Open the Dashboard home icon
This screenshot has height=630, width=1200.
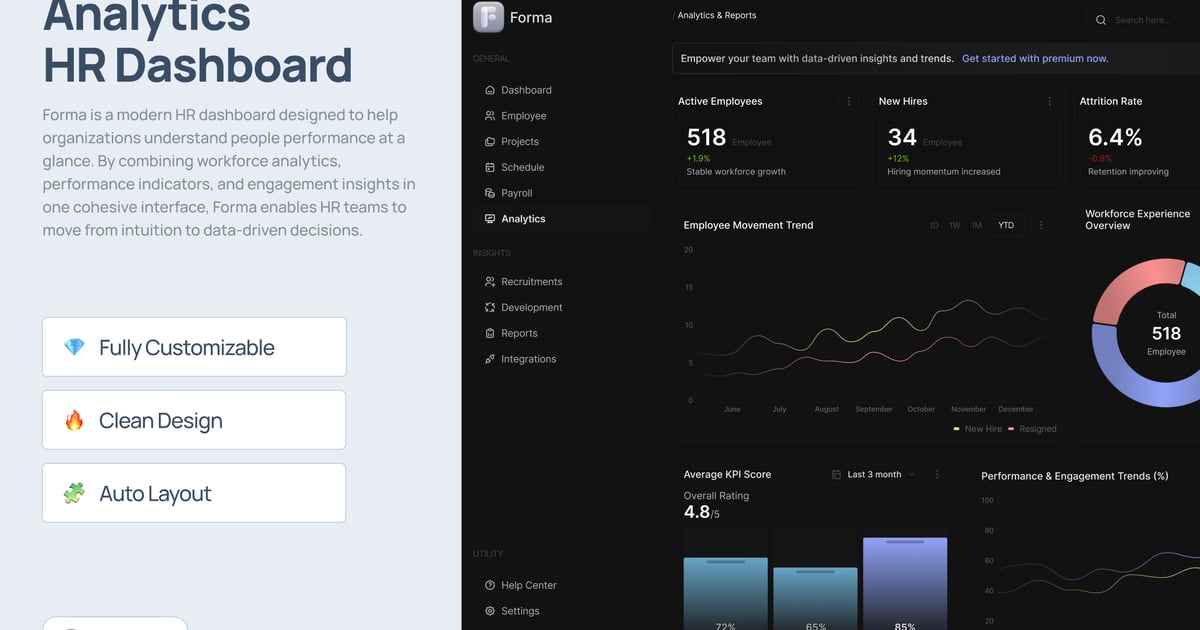pyautogui.click(x=490, y=90)
